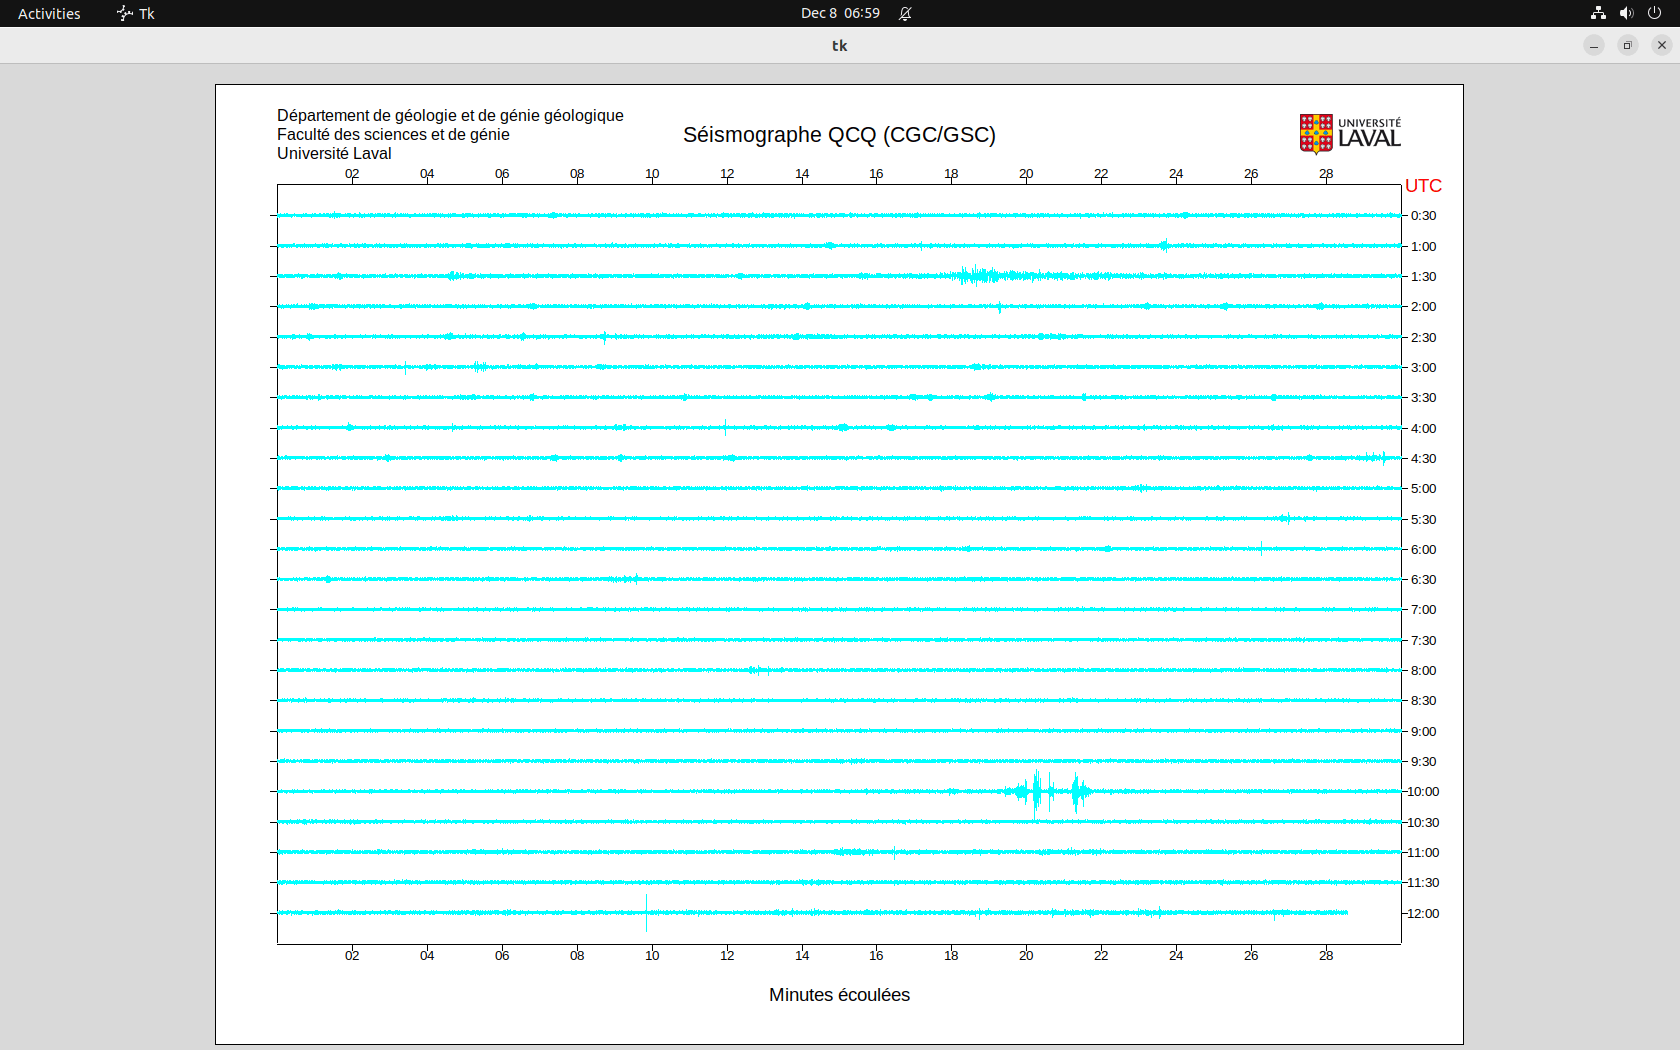Open the Activities overview

point(49,13)
